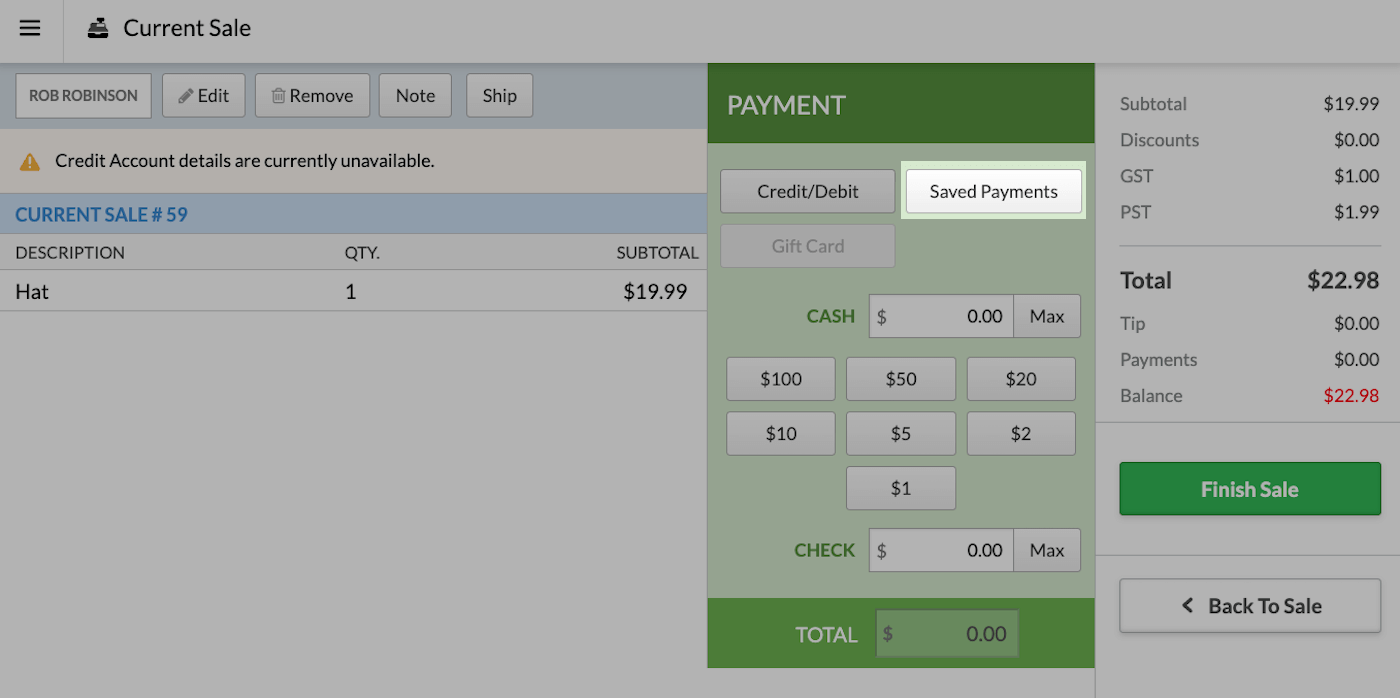Click the Current Sale page title

click(x=187, y=28)
